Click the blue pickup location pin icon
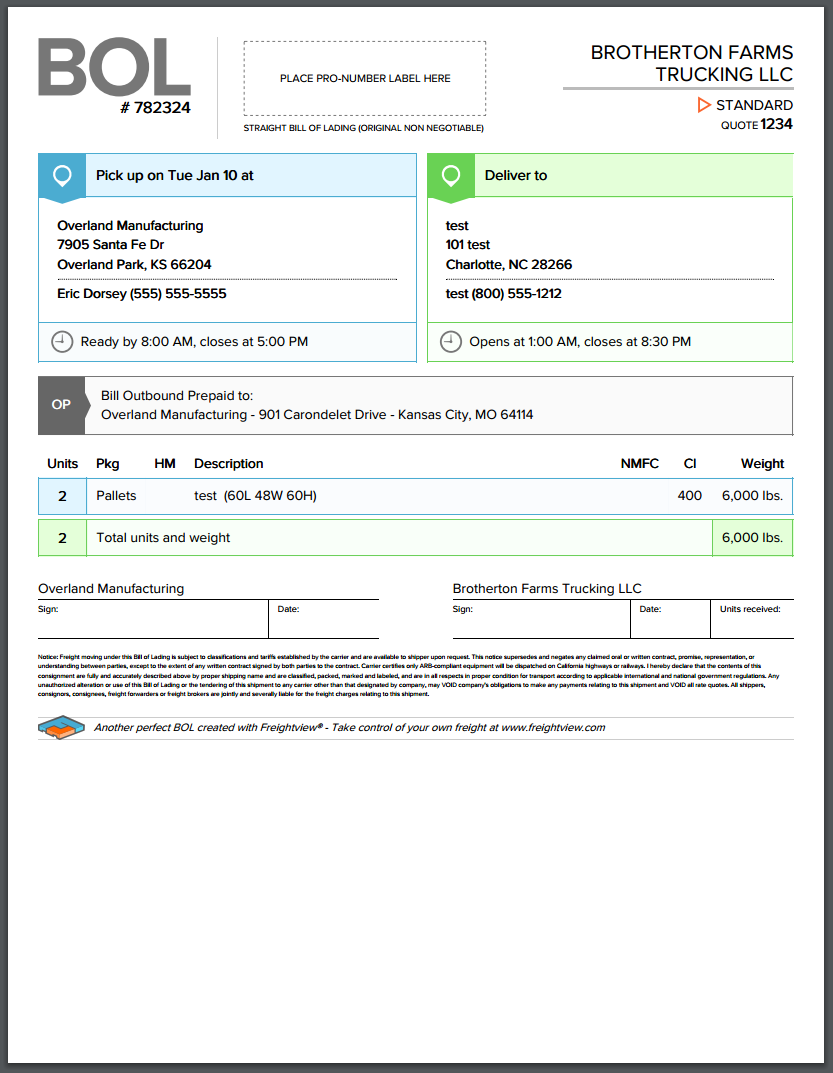This screenshot has height=1073, width=833. (x=62, y=176)
